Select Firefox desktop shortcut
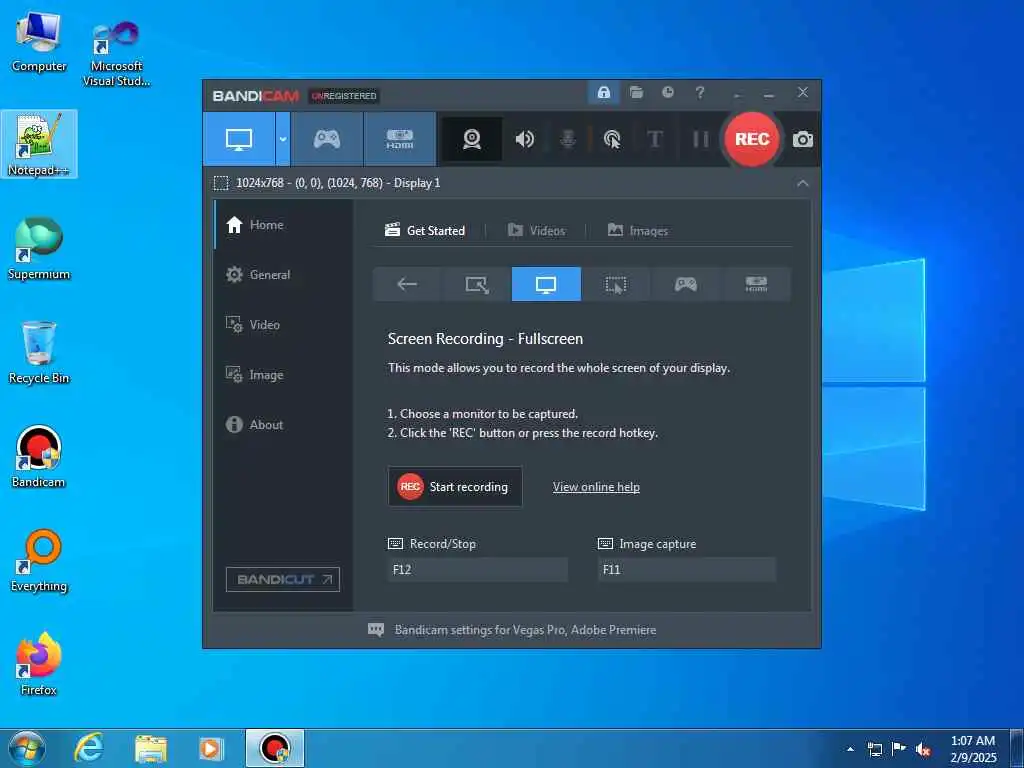 [39, 664]
